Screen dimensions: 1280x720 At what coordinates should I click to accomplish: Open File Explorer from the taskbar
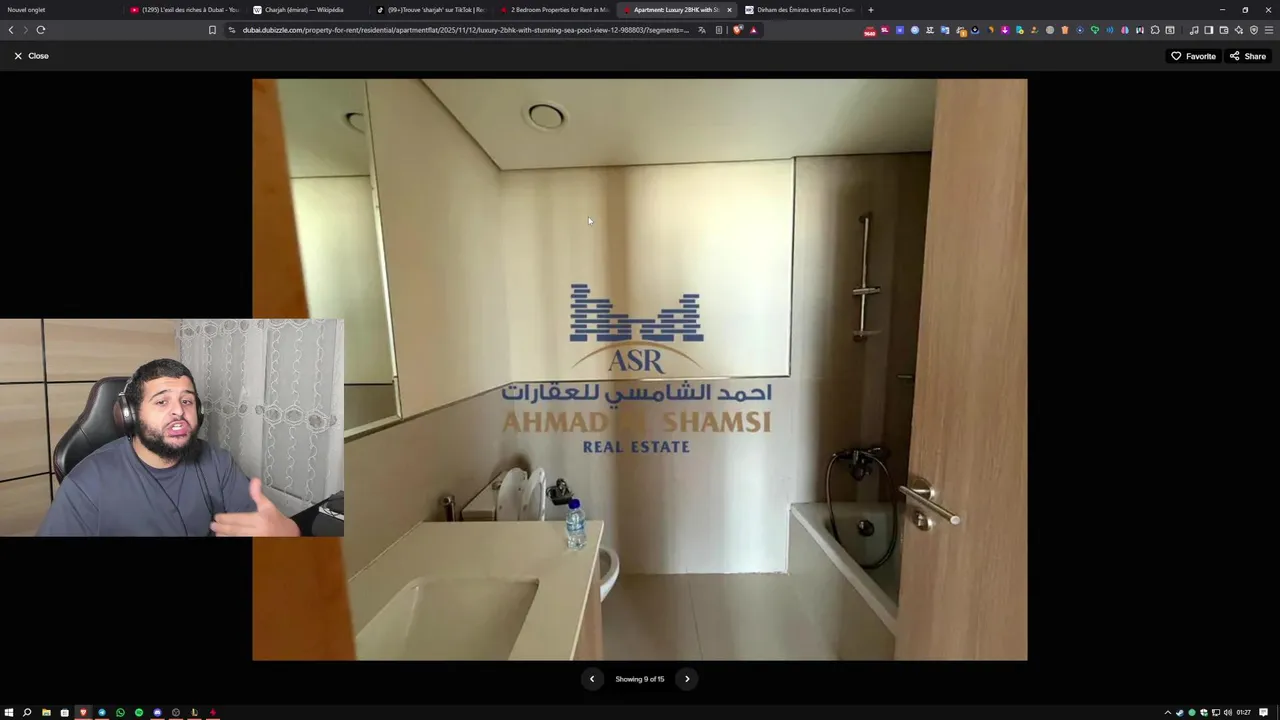point(46,712)
